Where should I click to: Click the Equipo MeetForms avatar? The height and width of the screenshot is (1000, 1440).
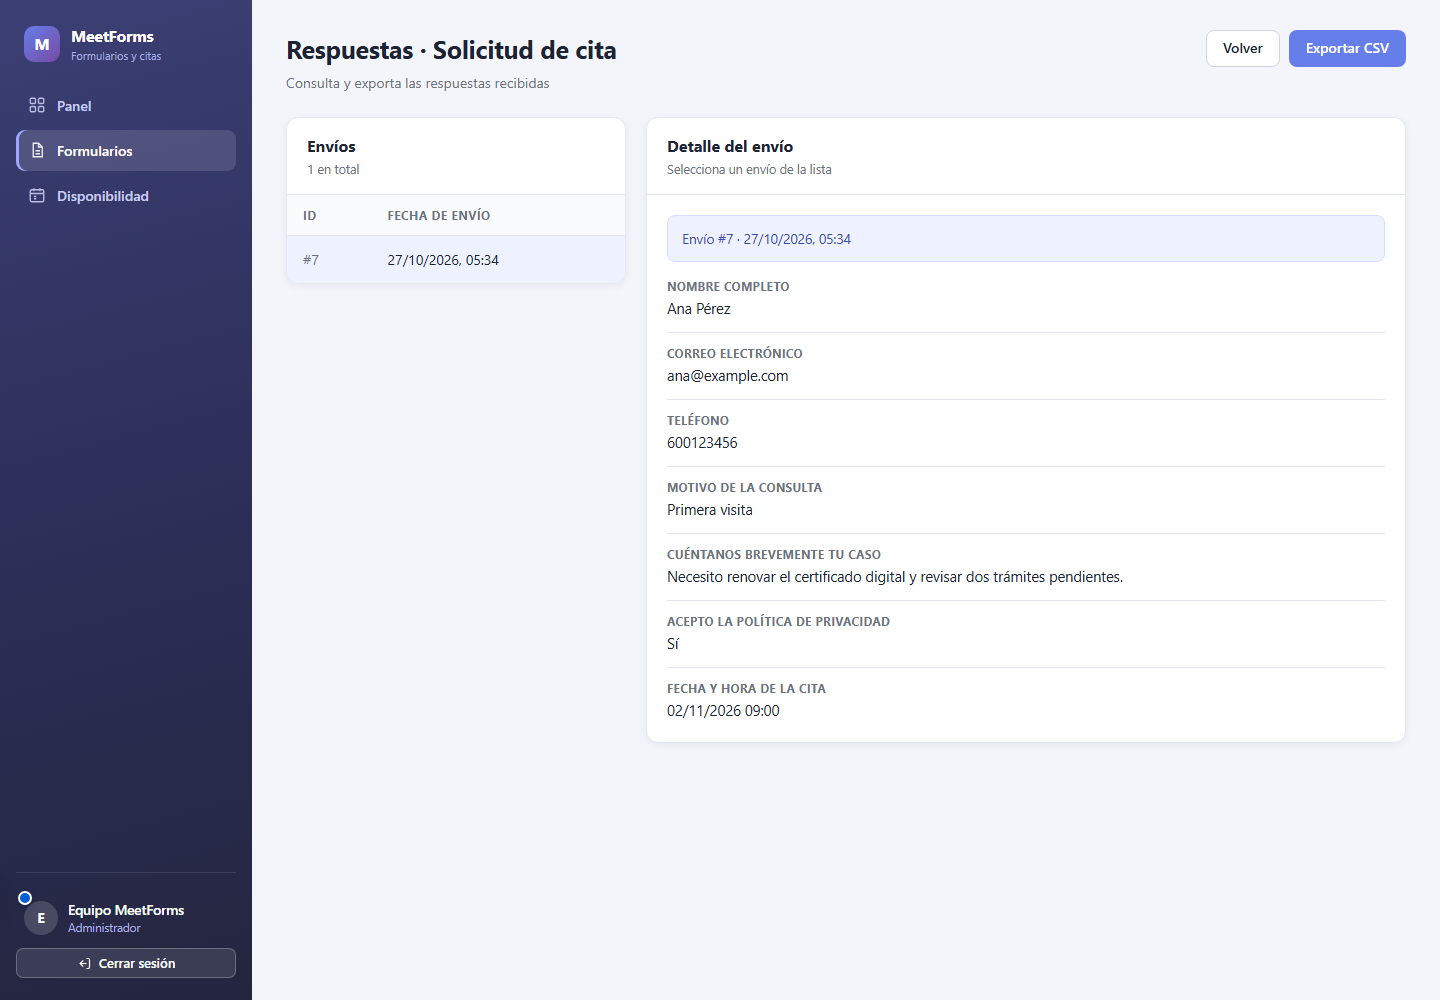pos(41,918)
